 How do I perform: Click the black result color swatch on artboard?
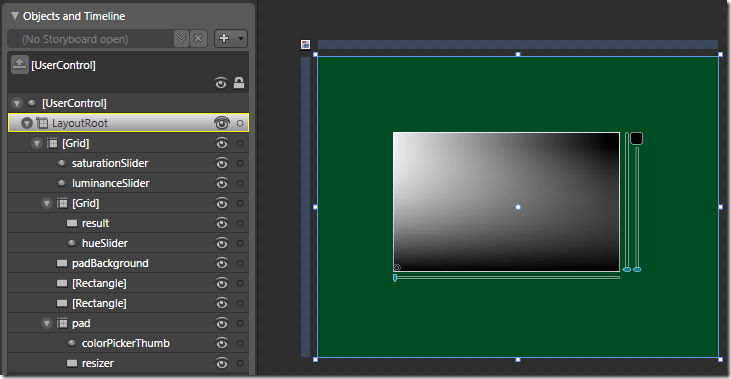pos(636,138)
